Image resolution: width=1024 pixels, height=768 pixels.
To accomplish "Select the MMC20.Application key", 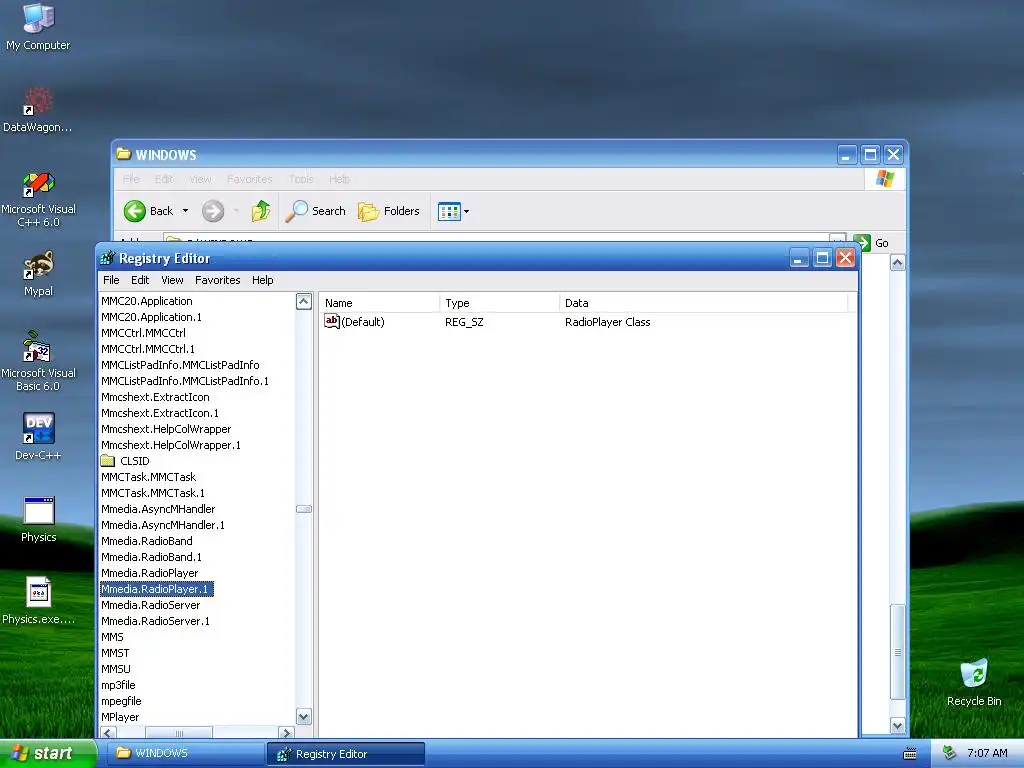I will 147,301.
